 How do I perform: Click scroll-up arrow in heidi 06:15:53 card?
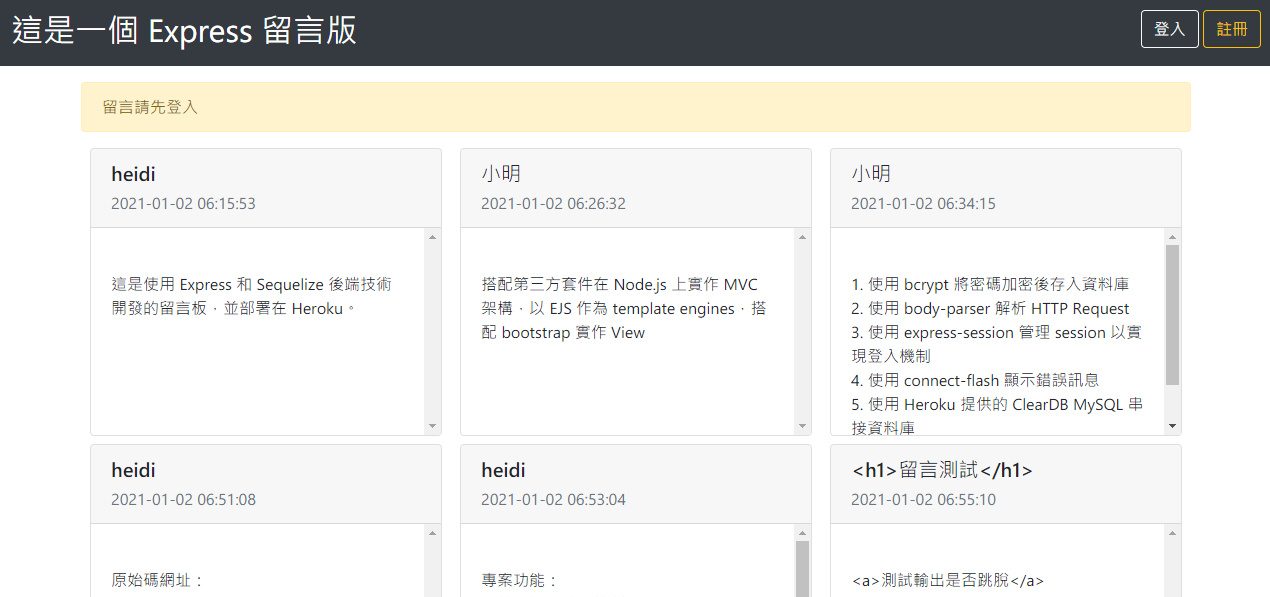click(432, 237)
